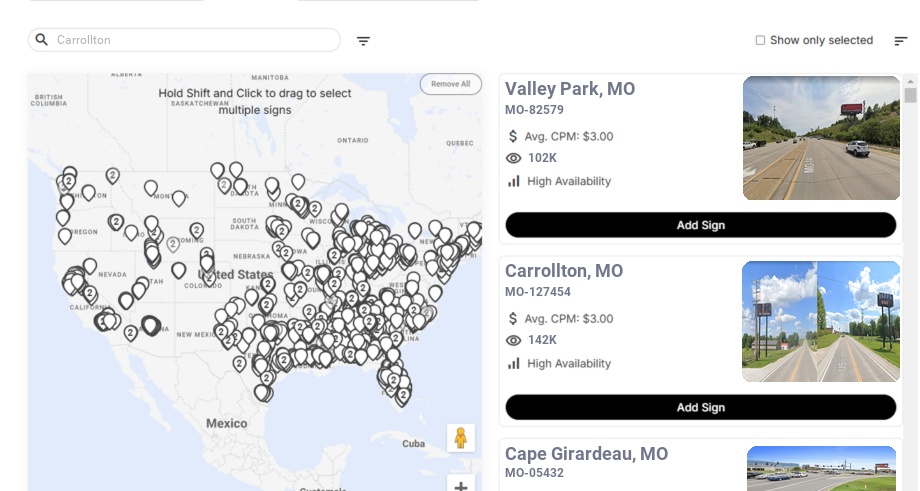
Task: Zoom in the map with plus button
Action: point(461,485)
